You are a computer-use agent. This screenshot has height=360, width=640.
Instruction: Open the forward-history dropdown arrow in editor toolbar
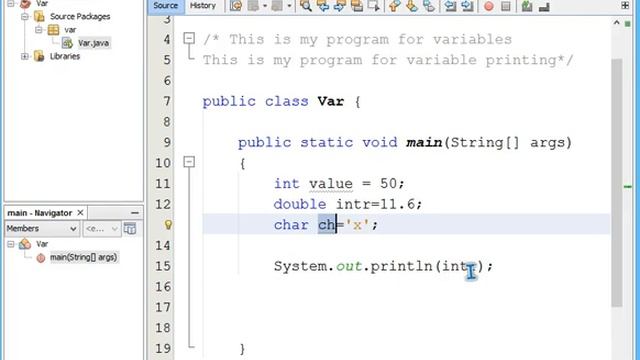click(x=289, y=6)
